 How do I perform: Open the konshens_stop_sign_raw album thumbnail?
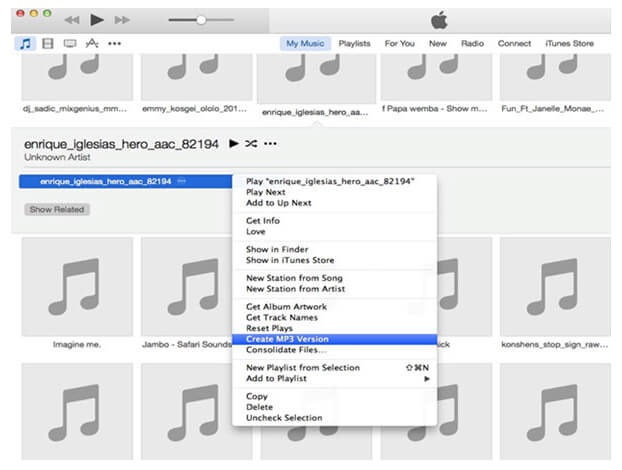555,287
